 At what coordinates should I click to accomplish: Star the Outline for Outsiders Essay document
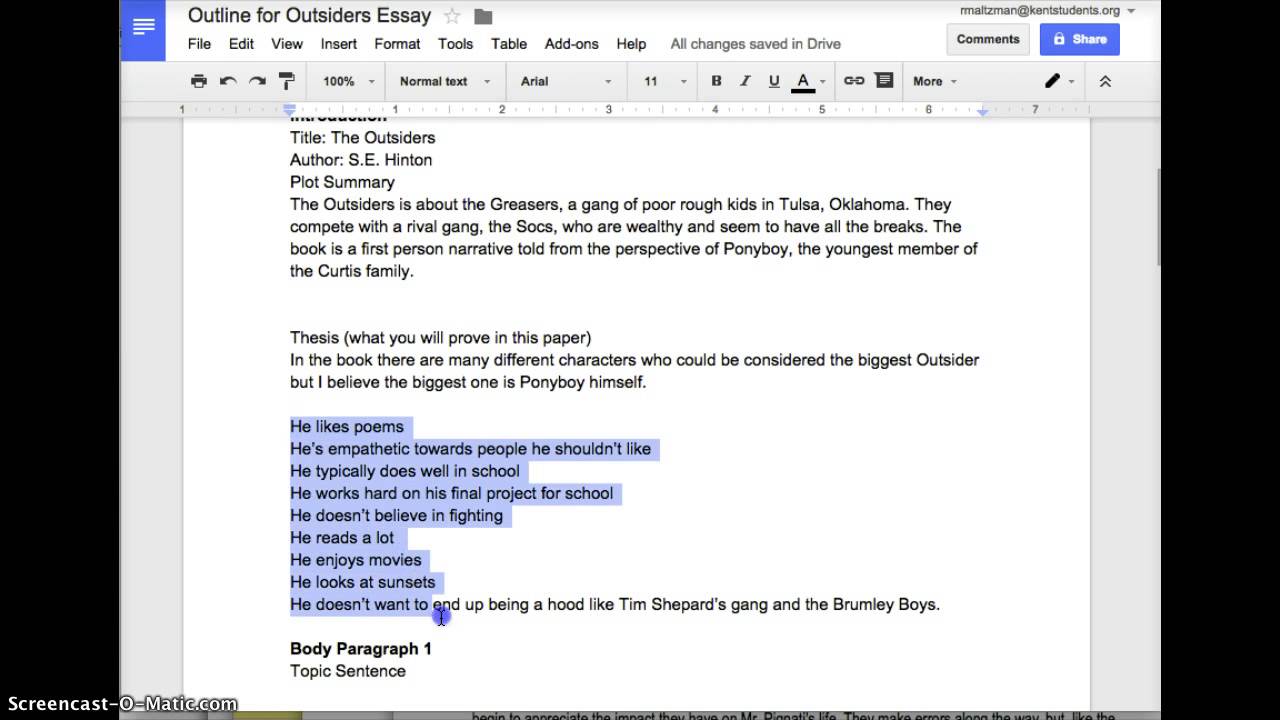[452, 16]
